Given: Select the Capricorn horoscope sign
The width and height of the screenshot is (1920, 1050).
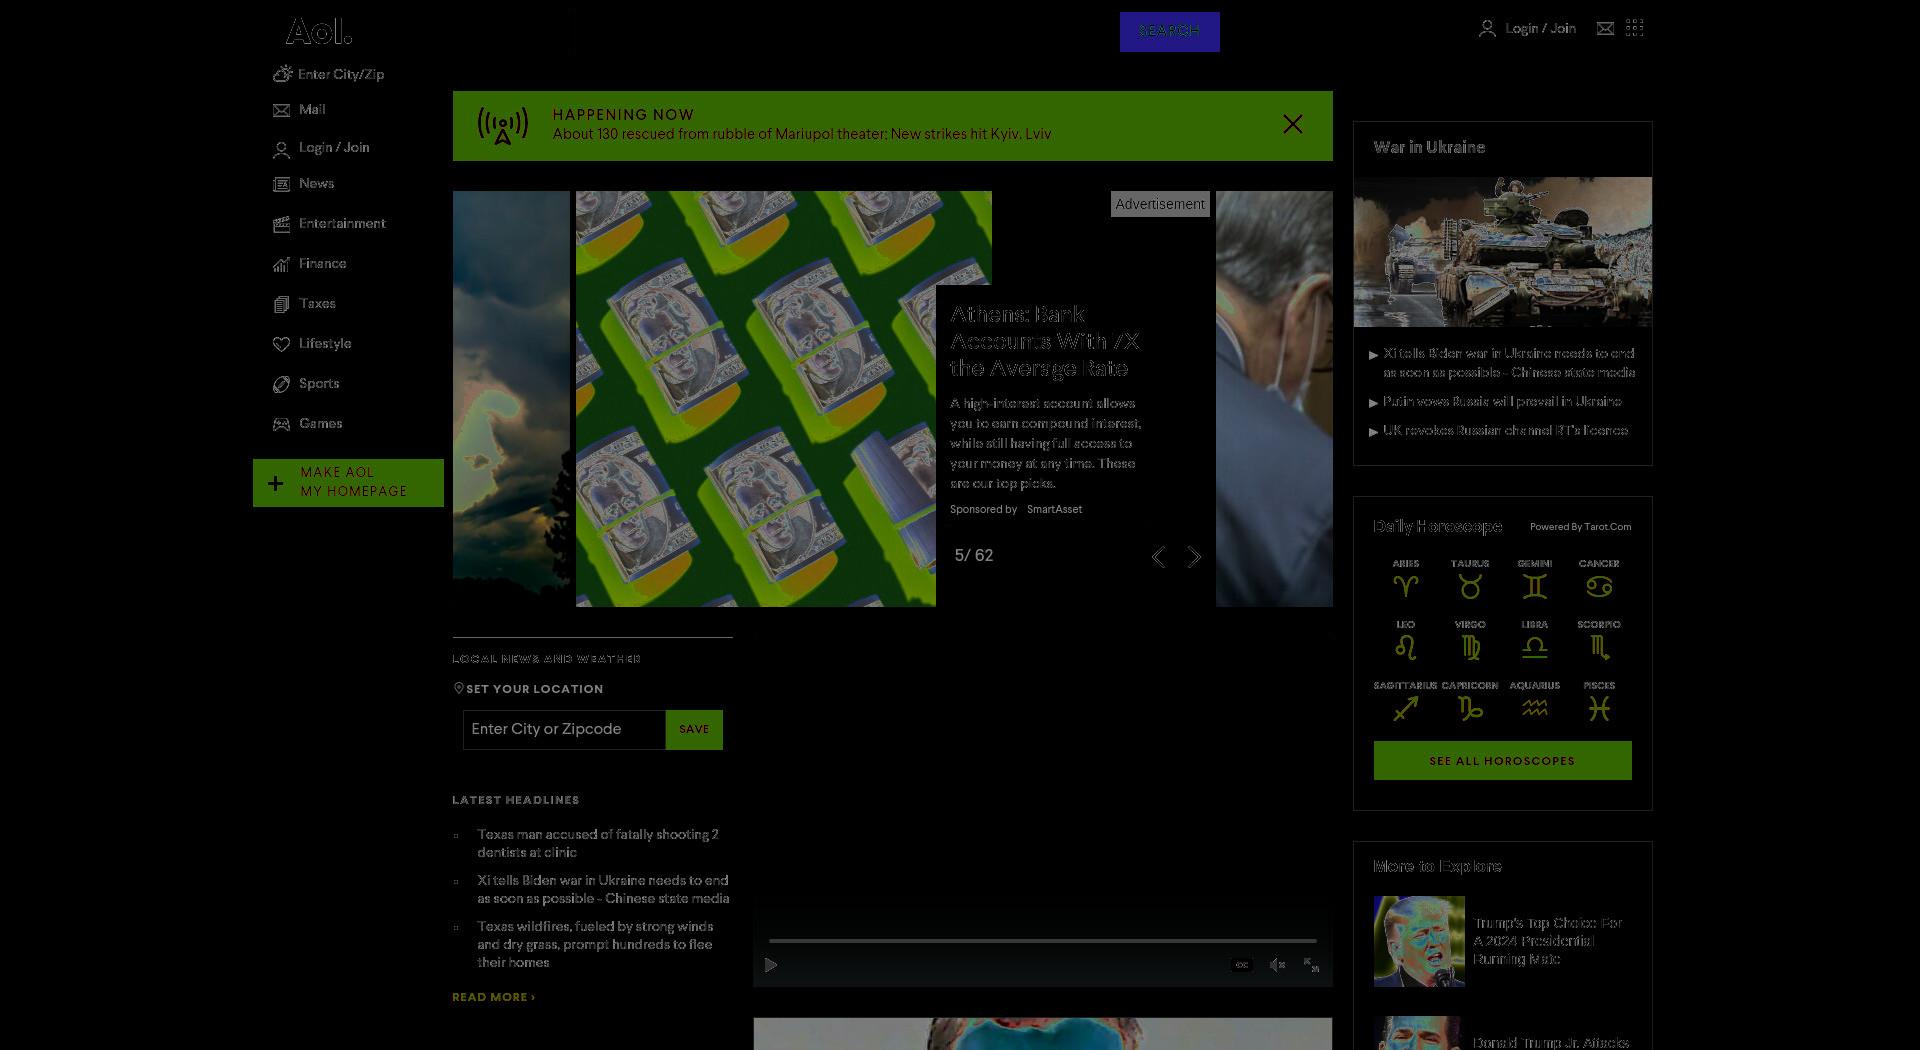Looking at the screenshot, I should (1470, 701).
